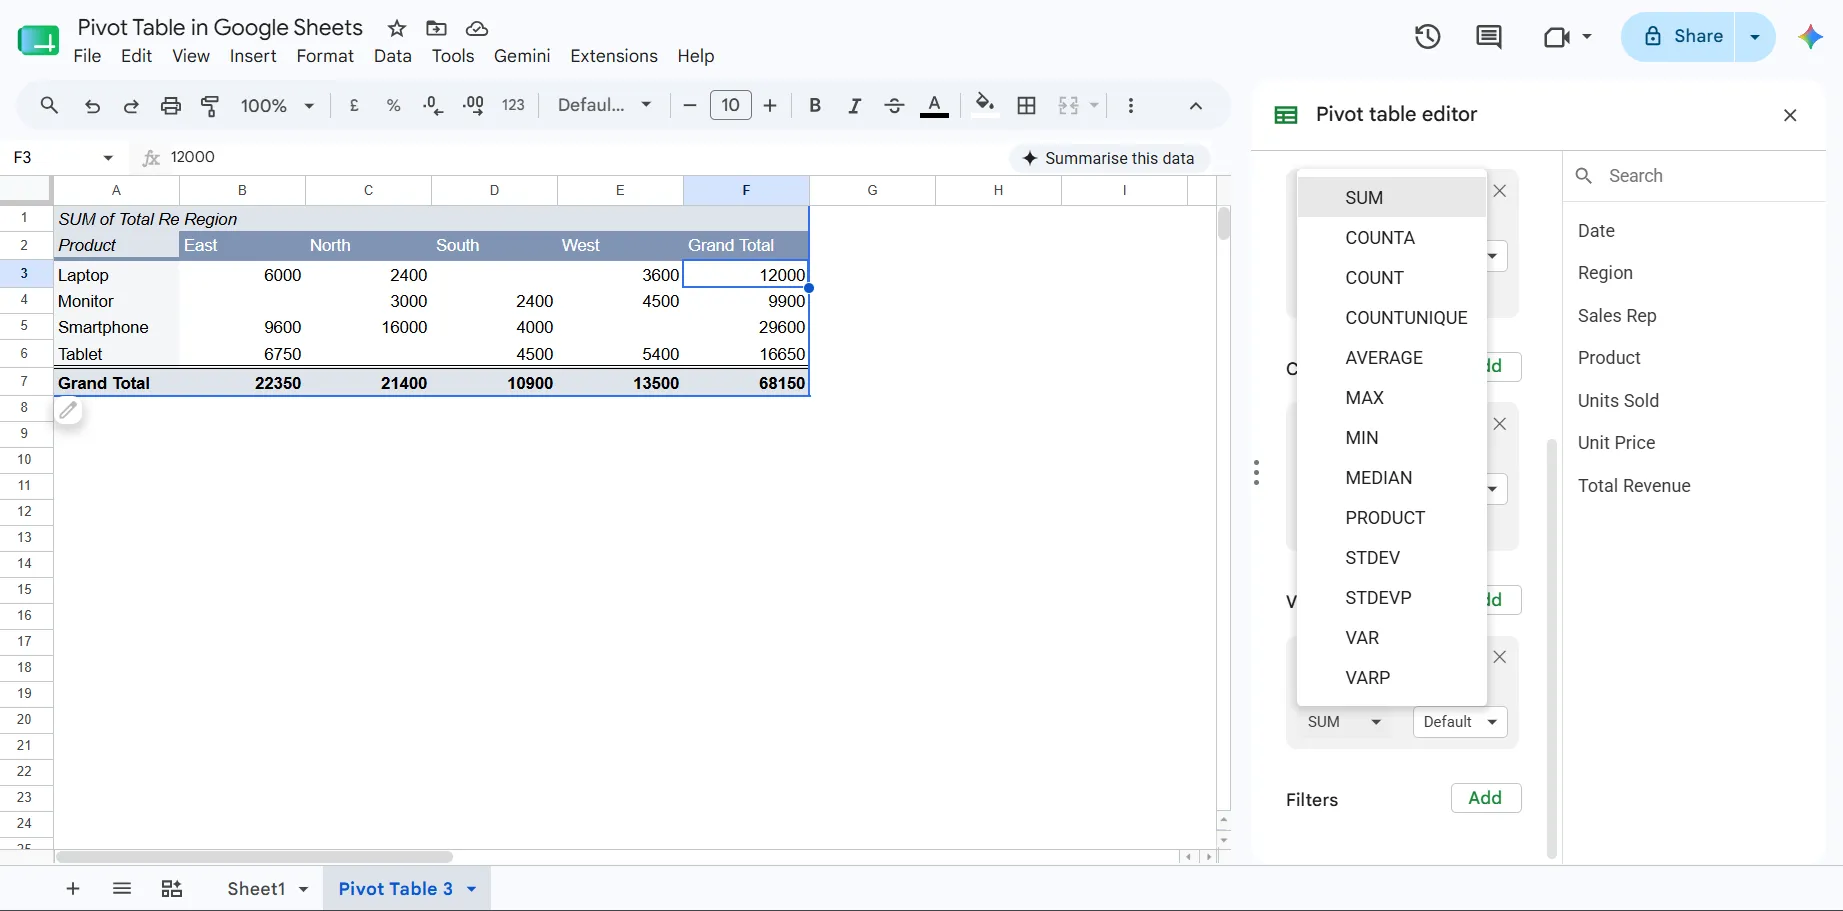Image resolution: width=1843 pixels, height=911 pixels.
Task: Switch to the Sheet1 tab
Action: 256,889
